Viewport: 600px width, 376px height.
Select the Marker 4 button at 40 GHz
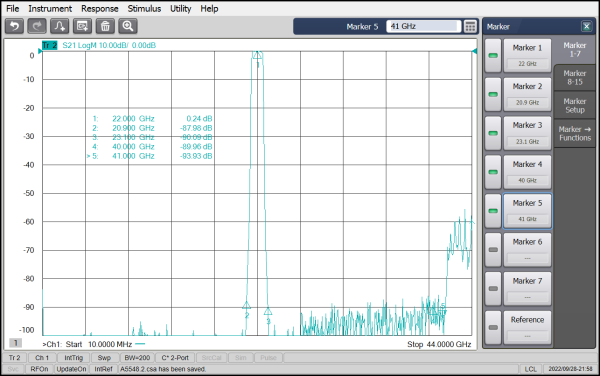[527, 172]
